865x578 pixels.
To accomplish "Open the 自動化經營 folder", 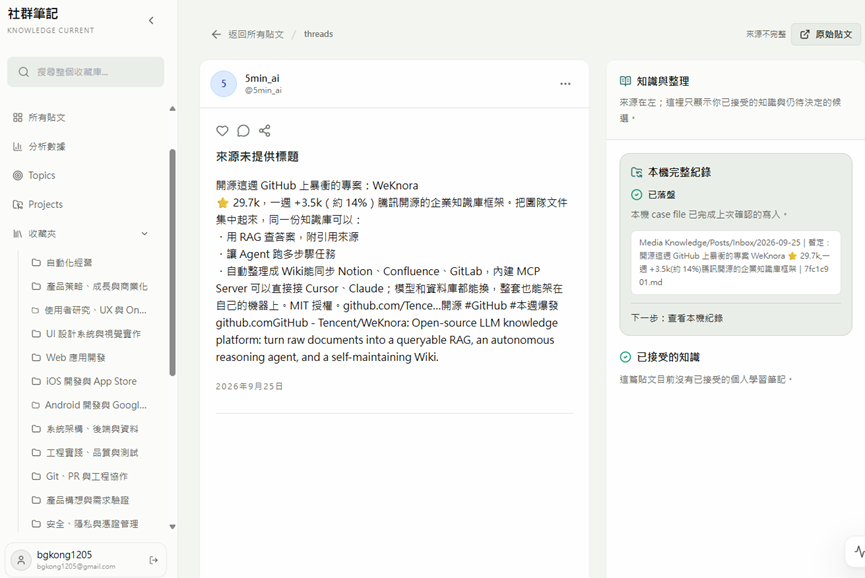I will click(69, 263).
